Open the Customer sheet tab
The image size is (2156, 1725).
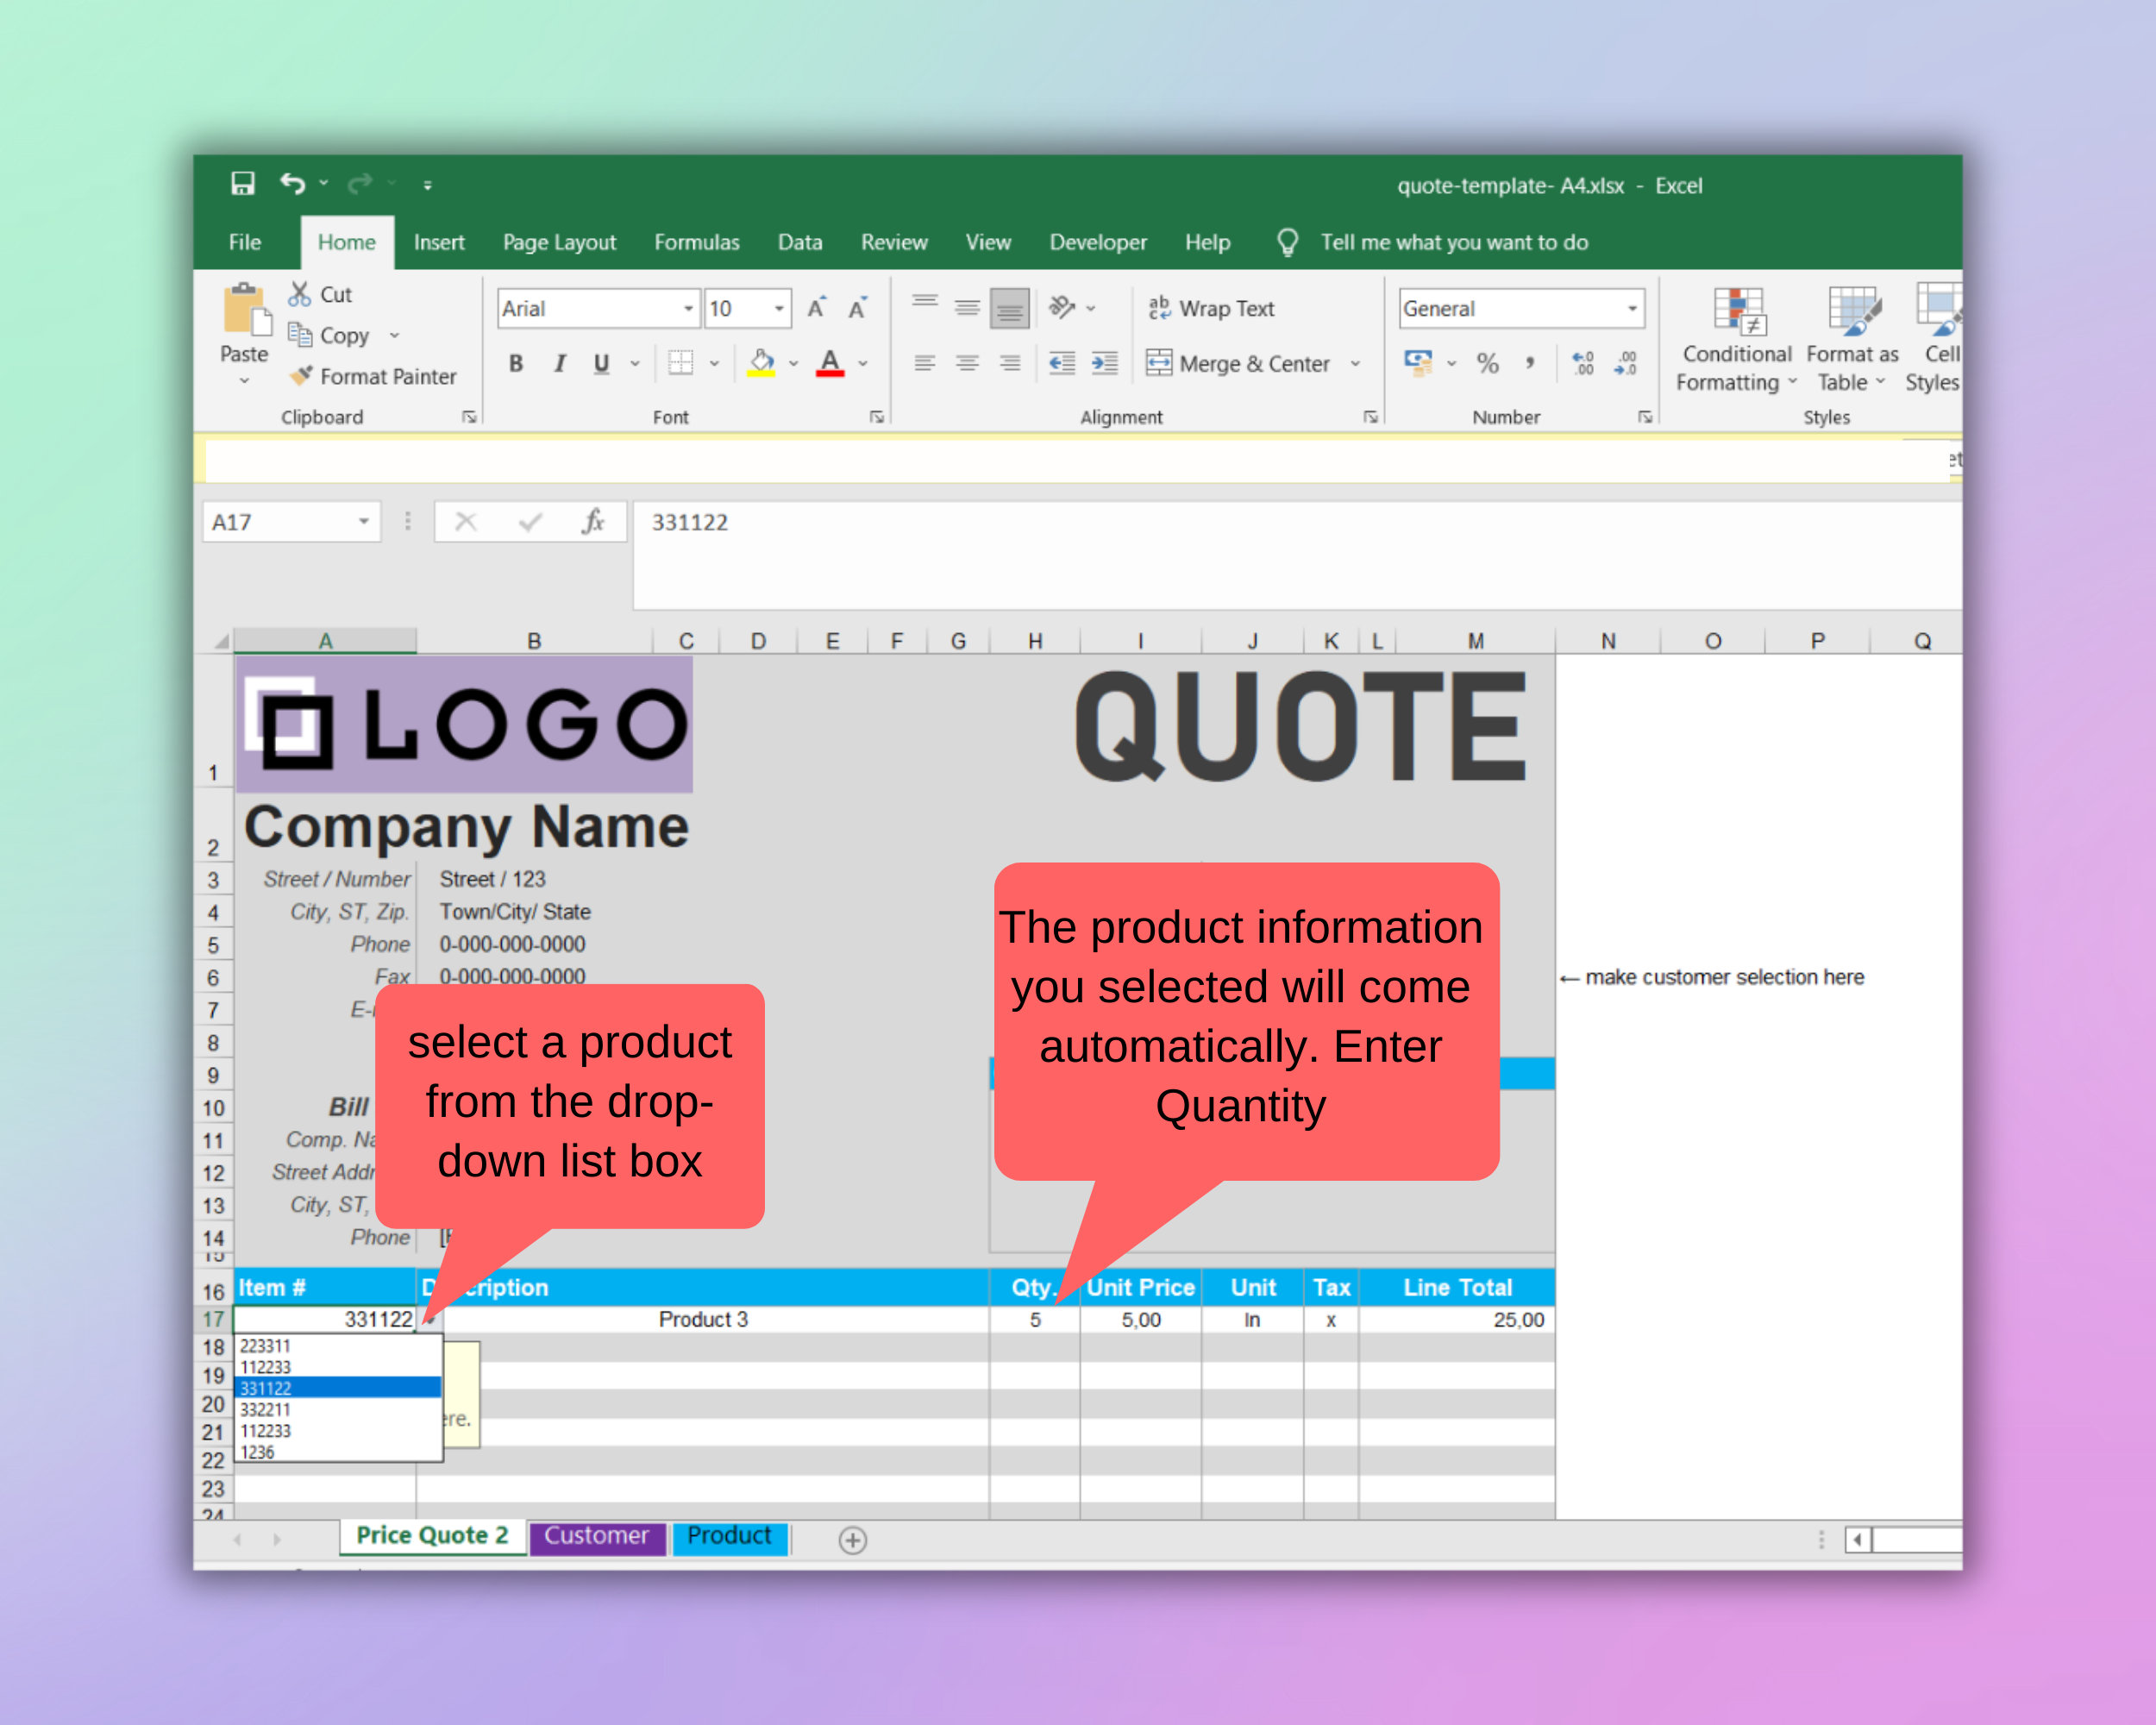pos(596,1537)
